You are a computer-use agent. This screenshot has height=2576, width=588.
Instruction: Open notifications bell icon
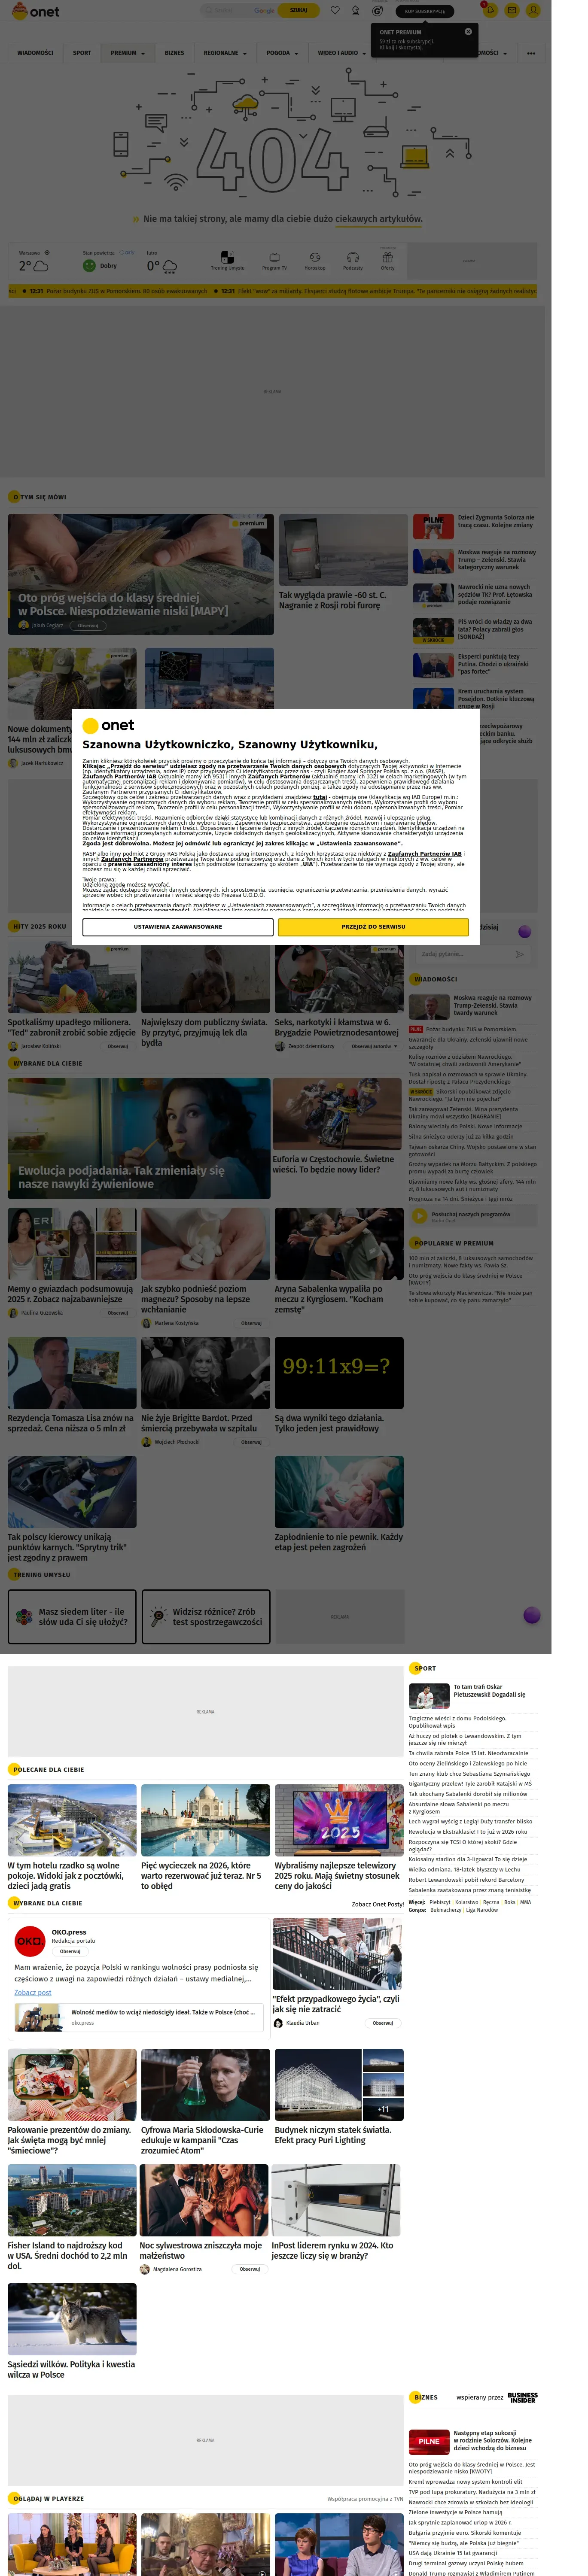click(x=490, y=10)
